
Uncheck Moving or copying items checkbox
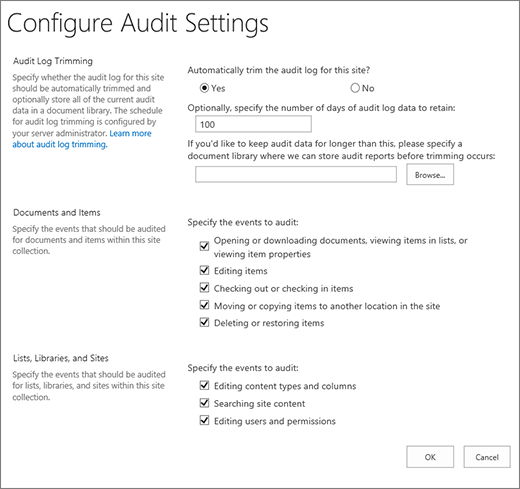click(x=204, y=305)
